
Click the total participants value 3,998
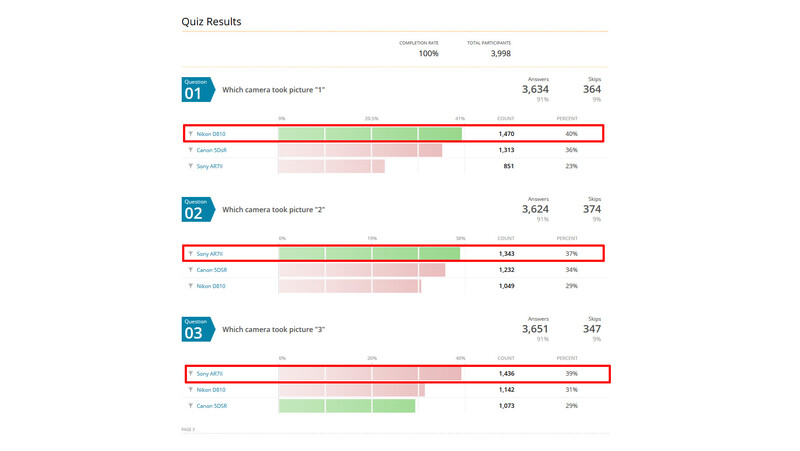(501, 54)
